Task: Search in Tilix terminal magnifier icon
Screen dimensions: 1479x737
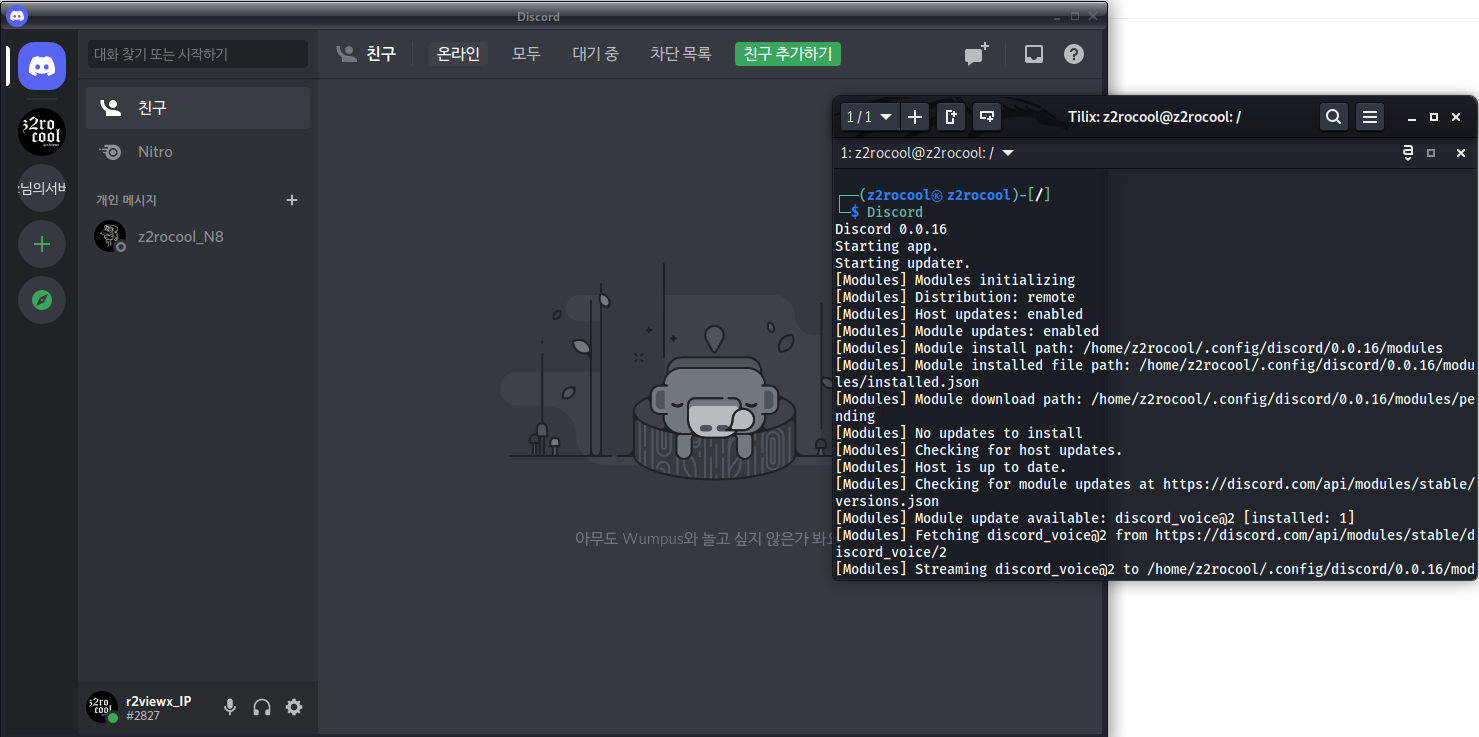Action: pyautogui.click(x=1333, y=117)
